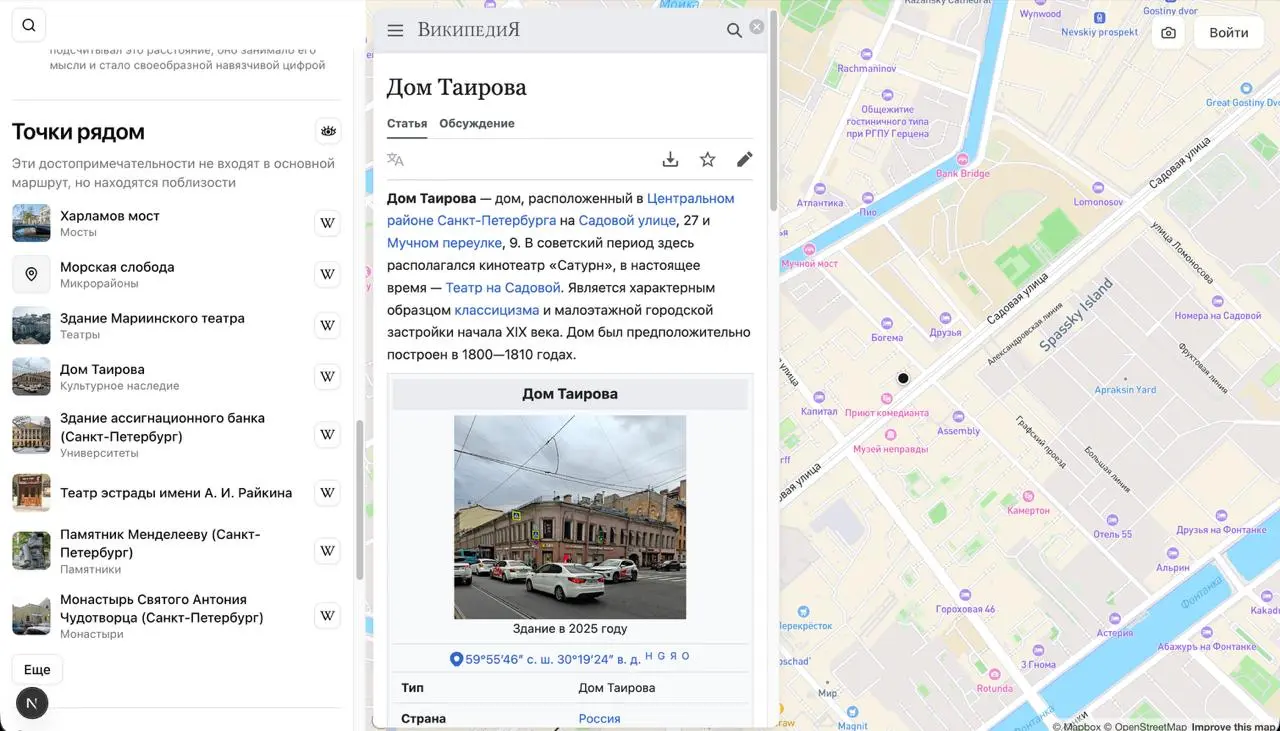
Task: Toggle visibility of nearby points with eye icon
Action: coord(328,131)
